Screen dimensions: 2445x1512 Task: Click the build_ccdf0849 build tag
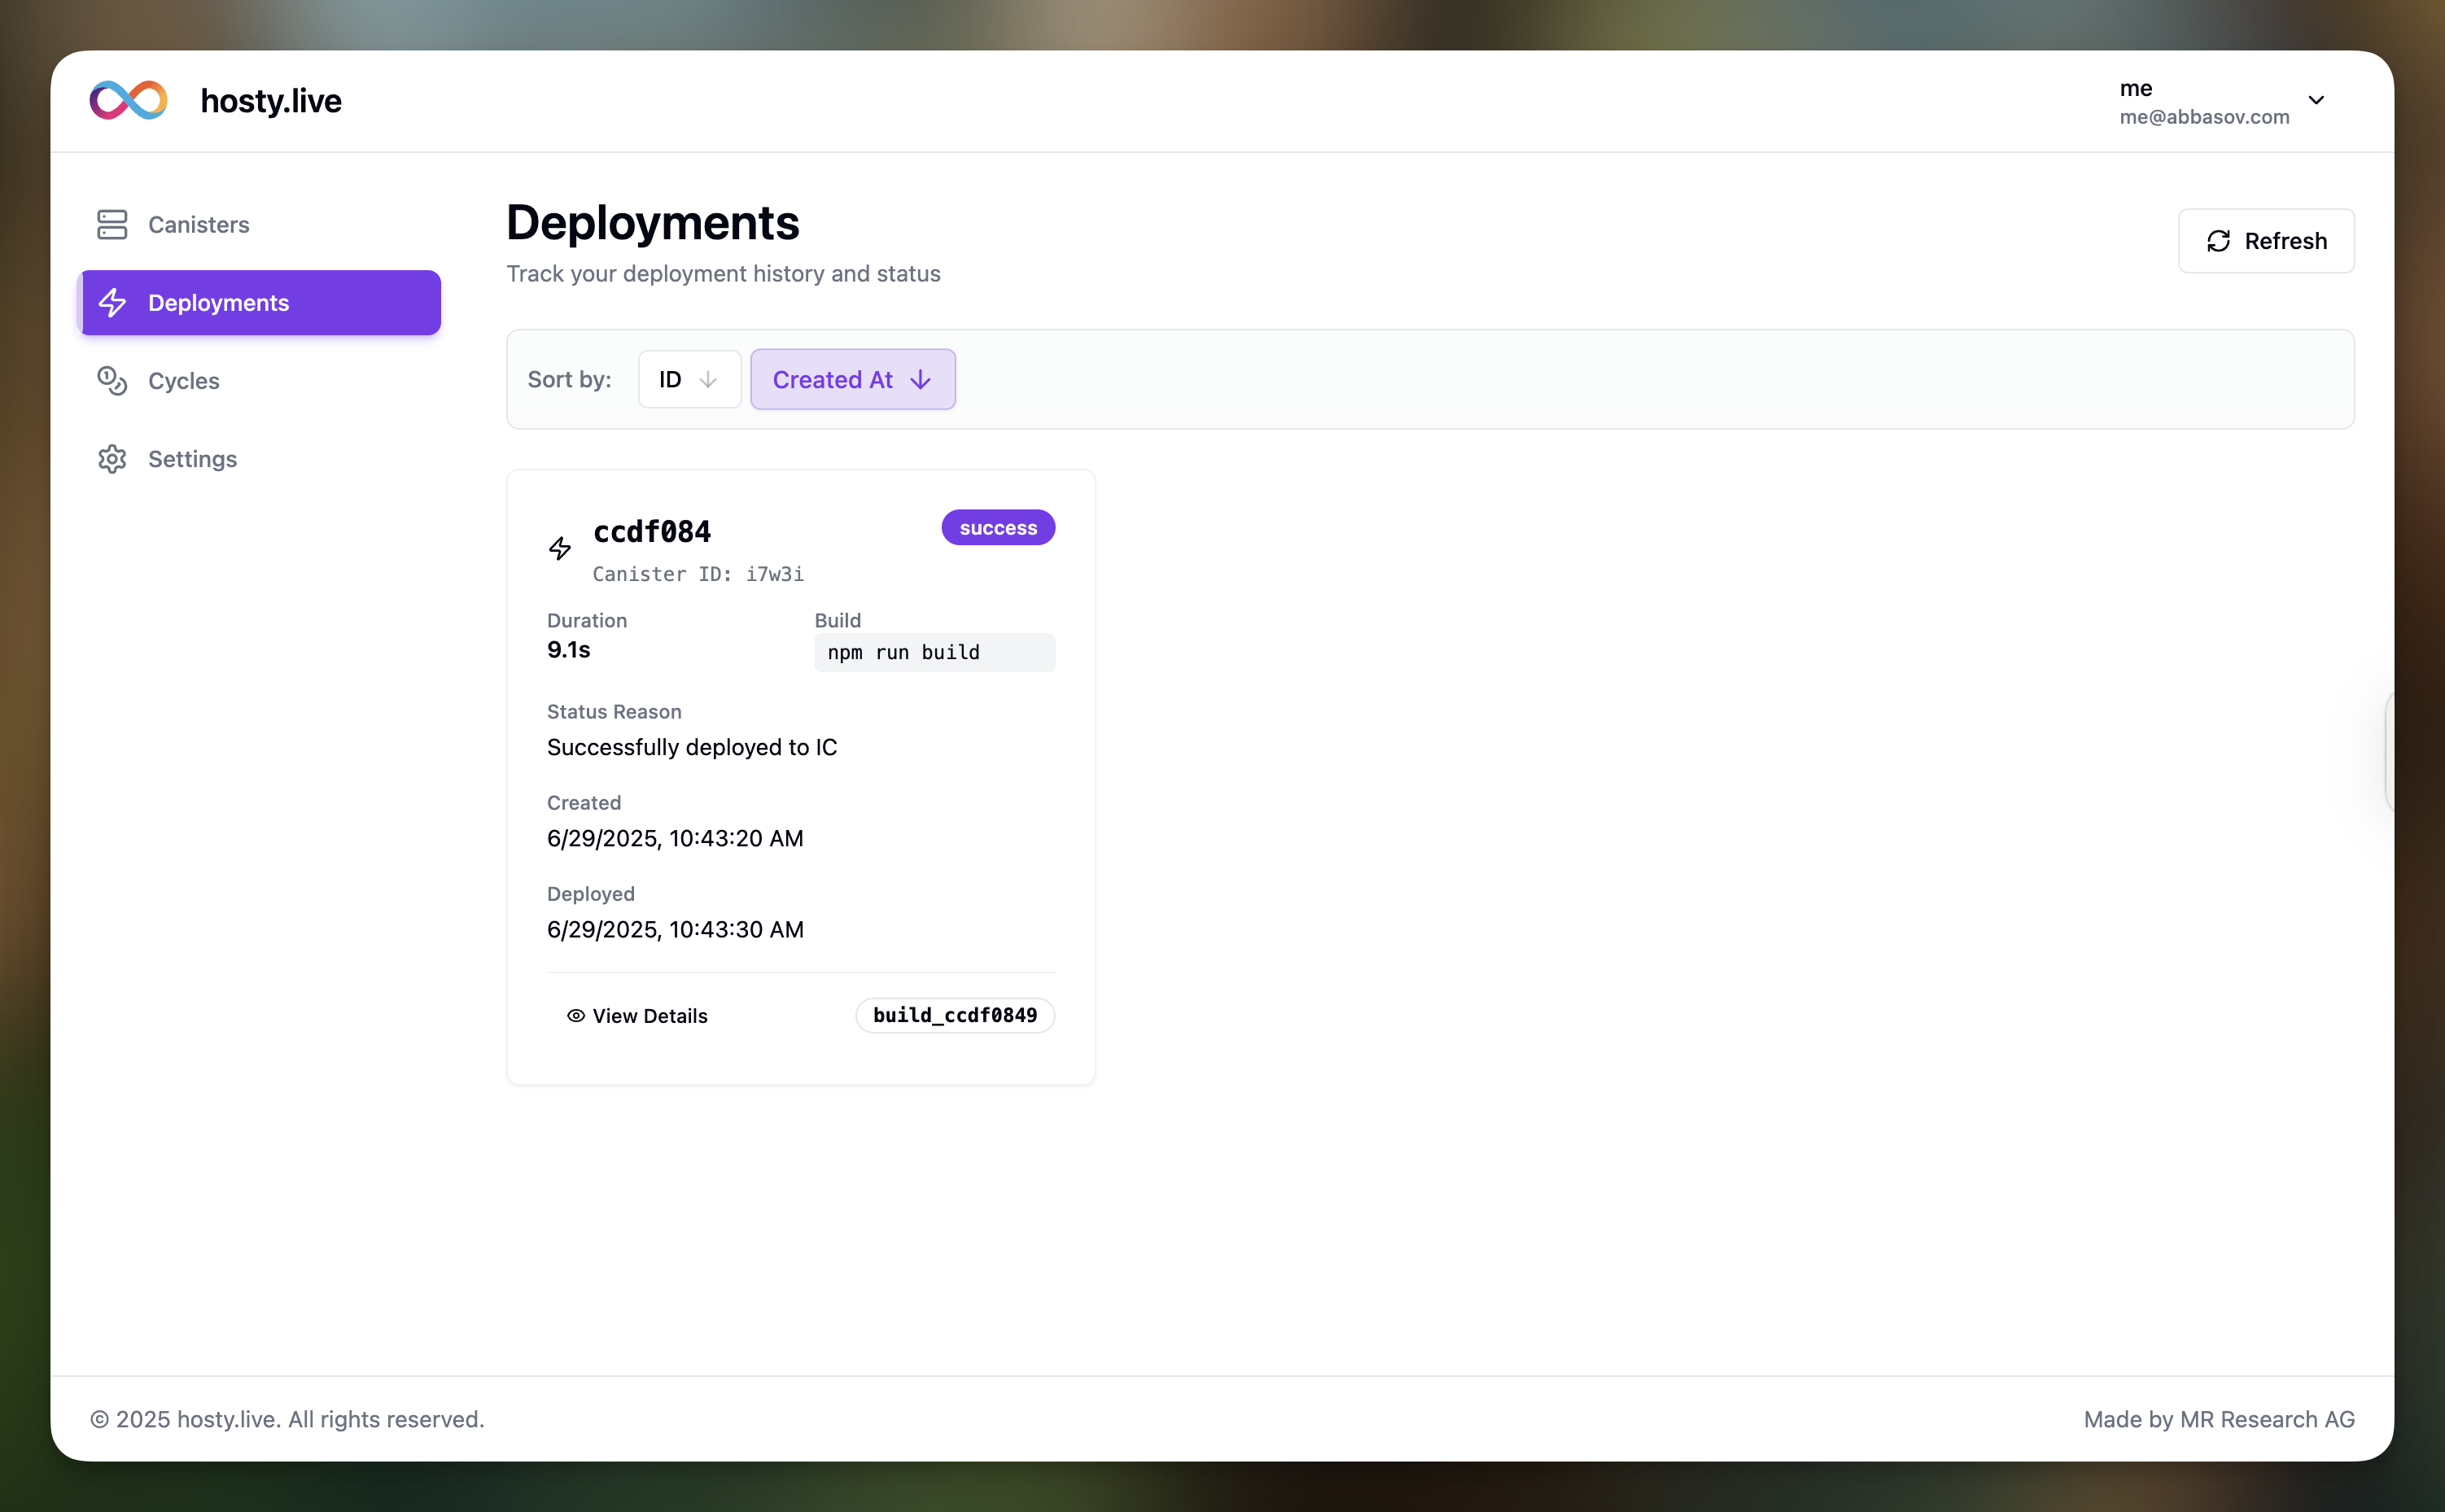954,1016
